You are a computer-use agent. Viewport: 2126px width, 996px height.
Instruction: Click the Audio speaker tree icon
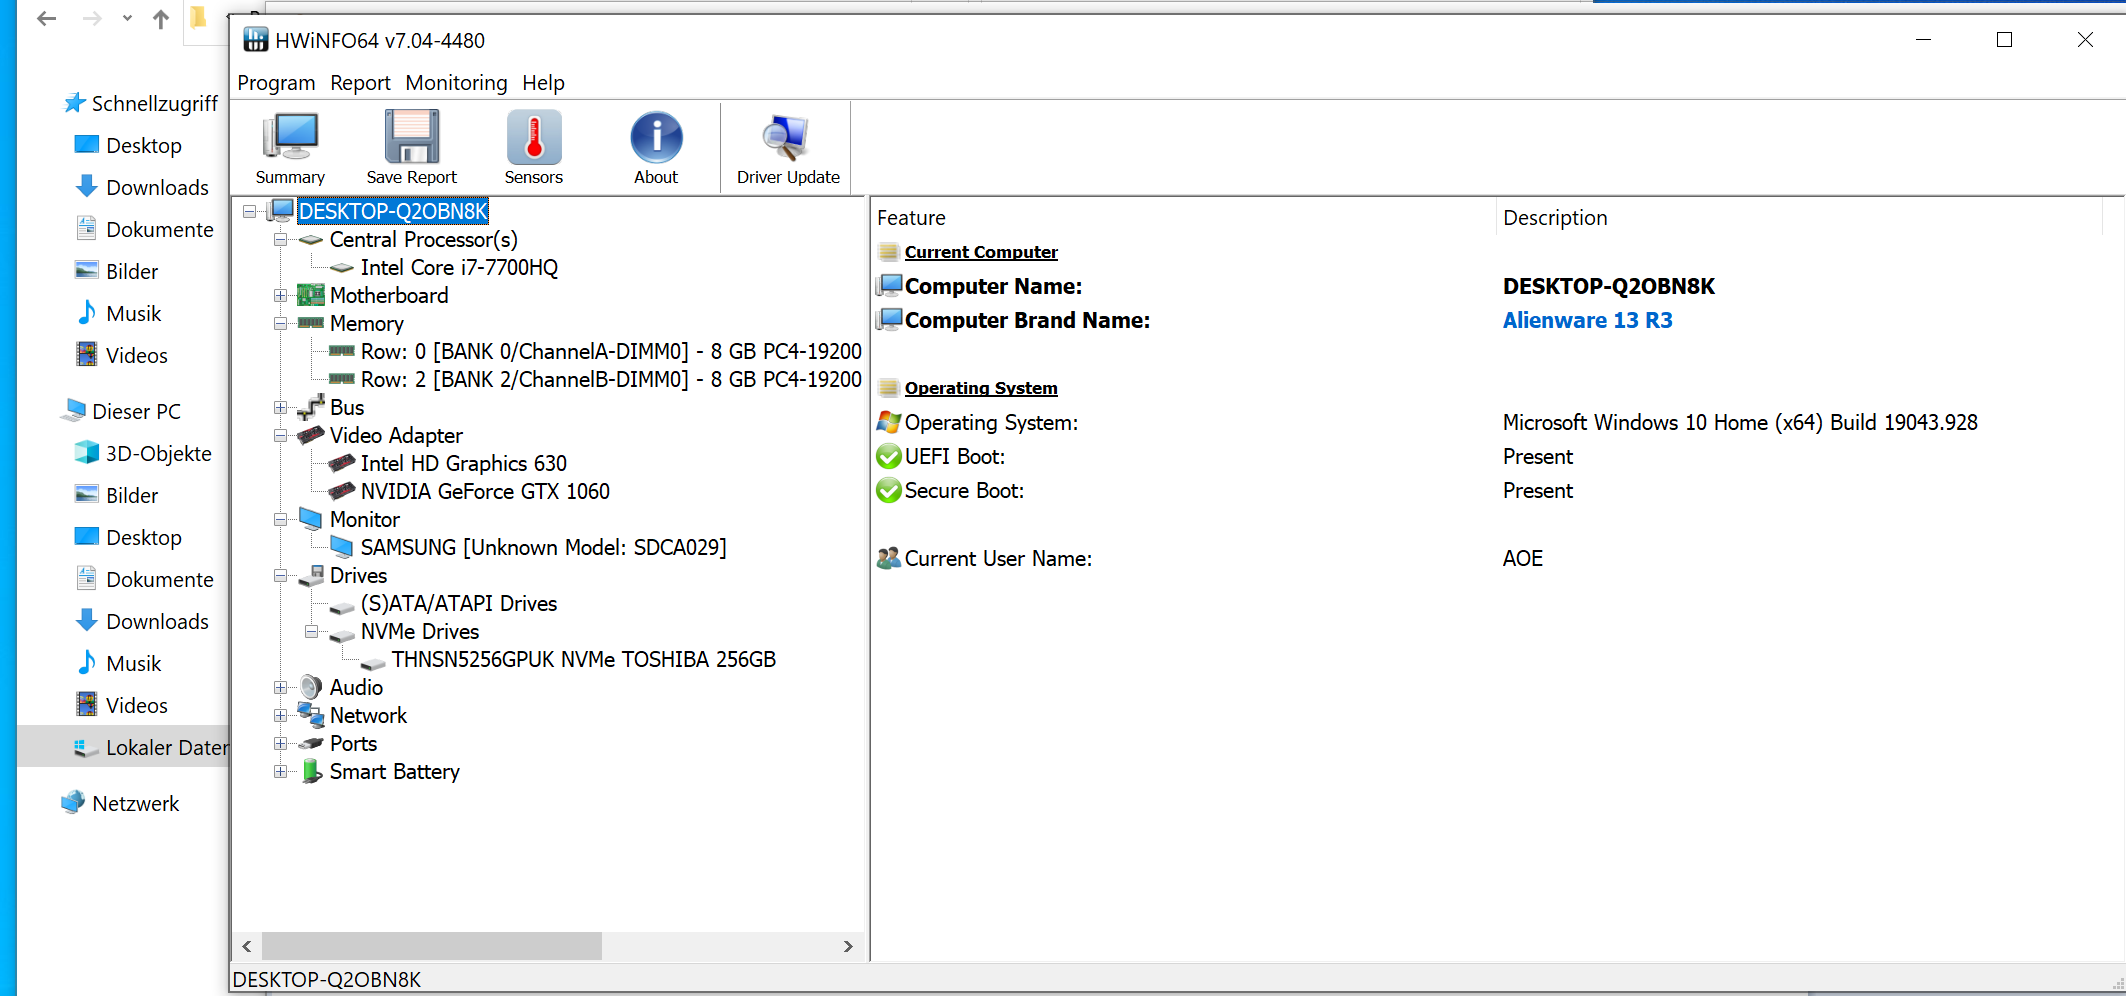[312, 687]
